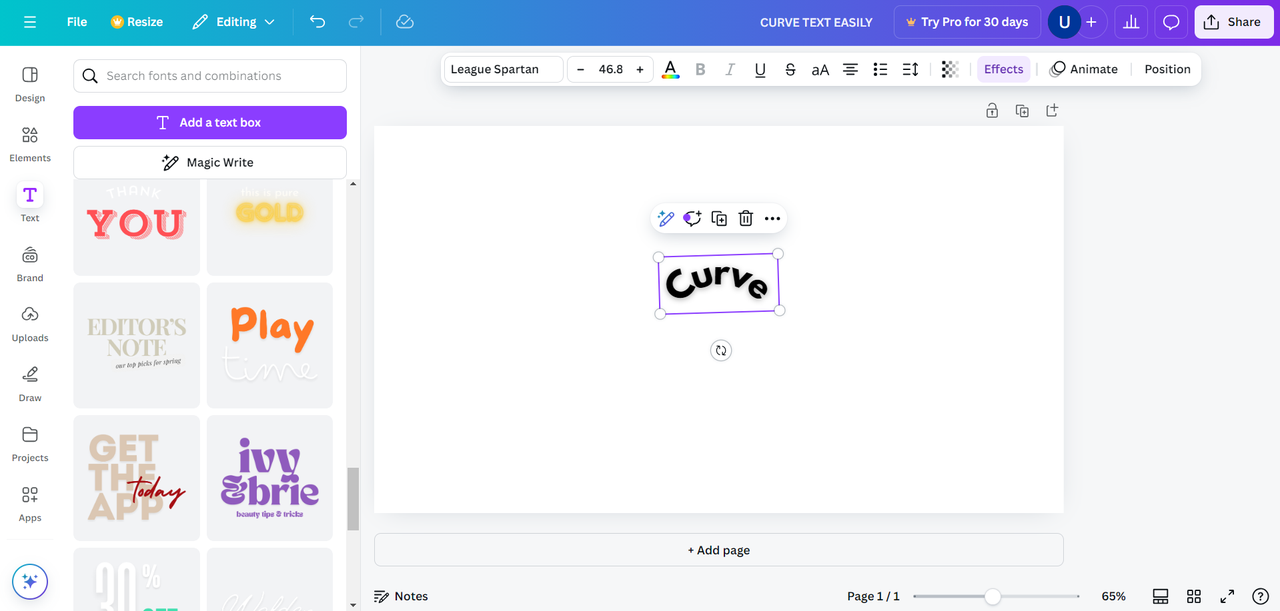Undo the last action
This screenshot has height=611, width=1280.
[318, 22]
